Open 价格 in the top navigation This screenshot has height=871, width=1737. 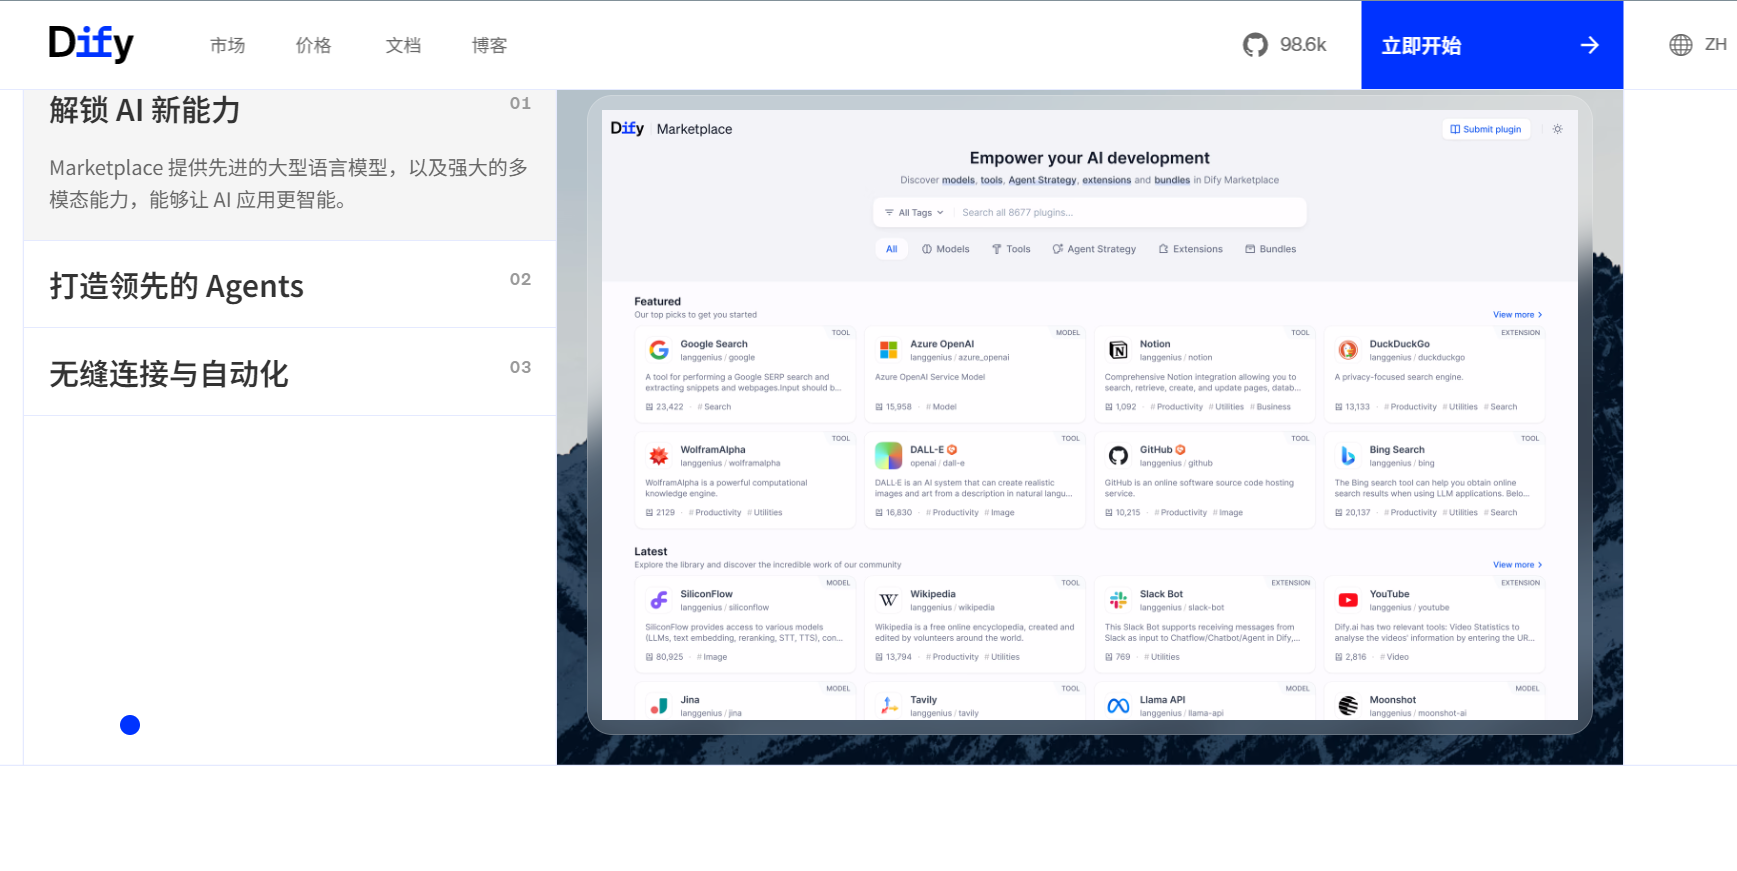313,45
